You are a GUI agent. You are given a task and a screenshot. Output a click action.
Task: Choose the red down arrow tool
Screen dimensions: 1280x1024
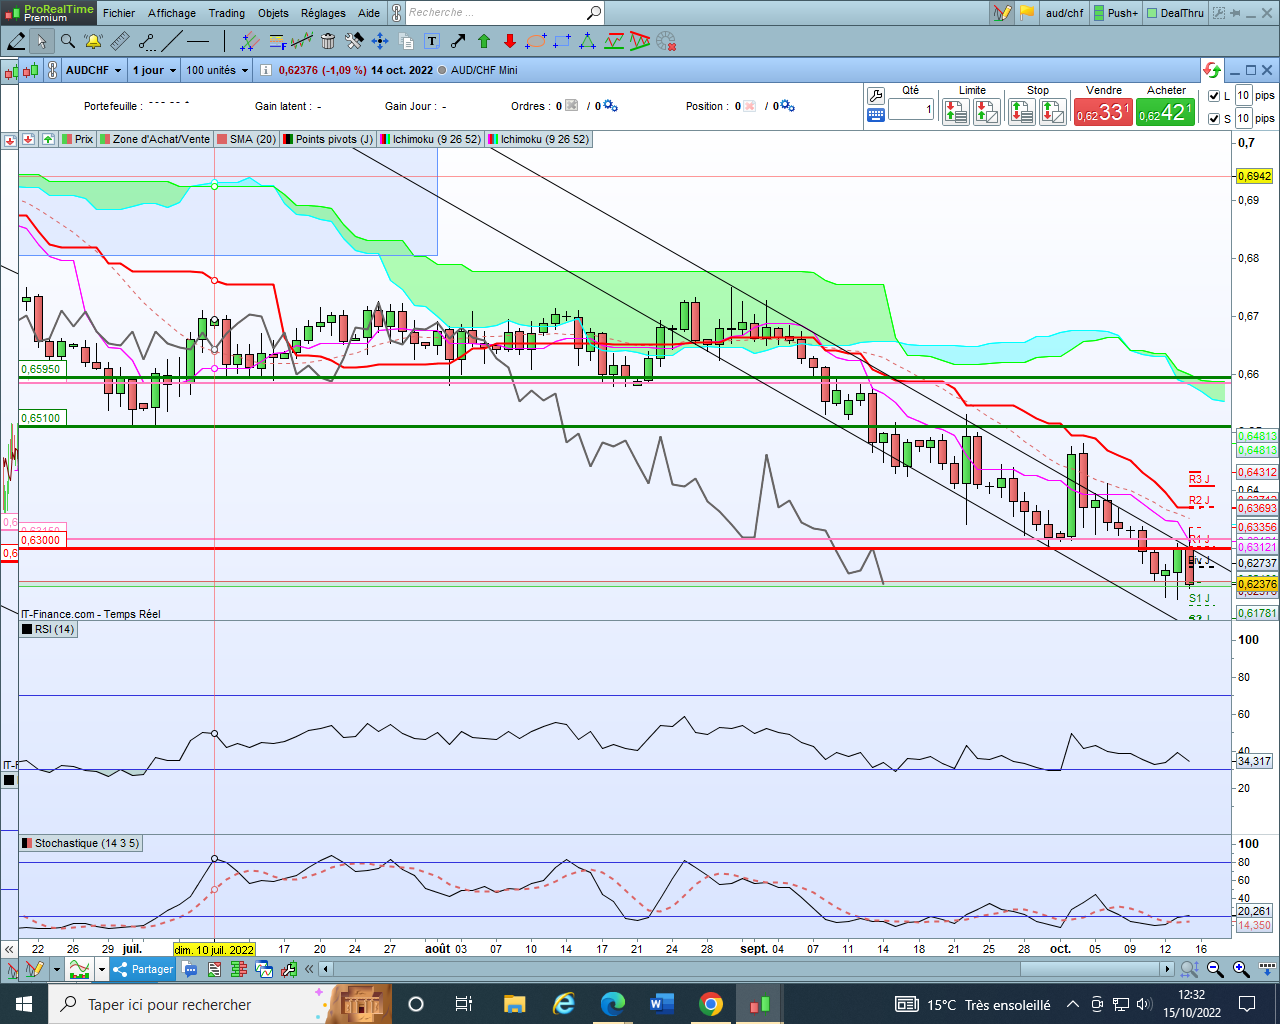tap(510, 41)
